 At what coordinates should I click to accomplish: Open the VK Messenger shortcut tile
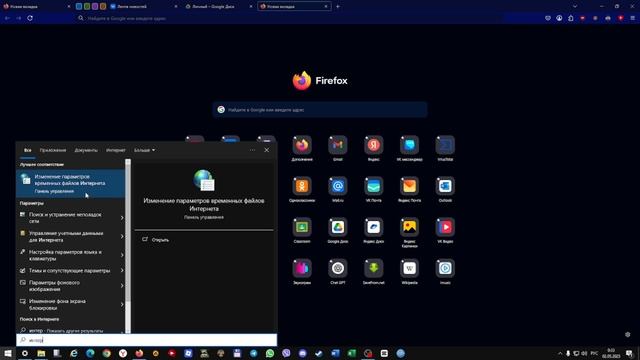click(409, 145)
